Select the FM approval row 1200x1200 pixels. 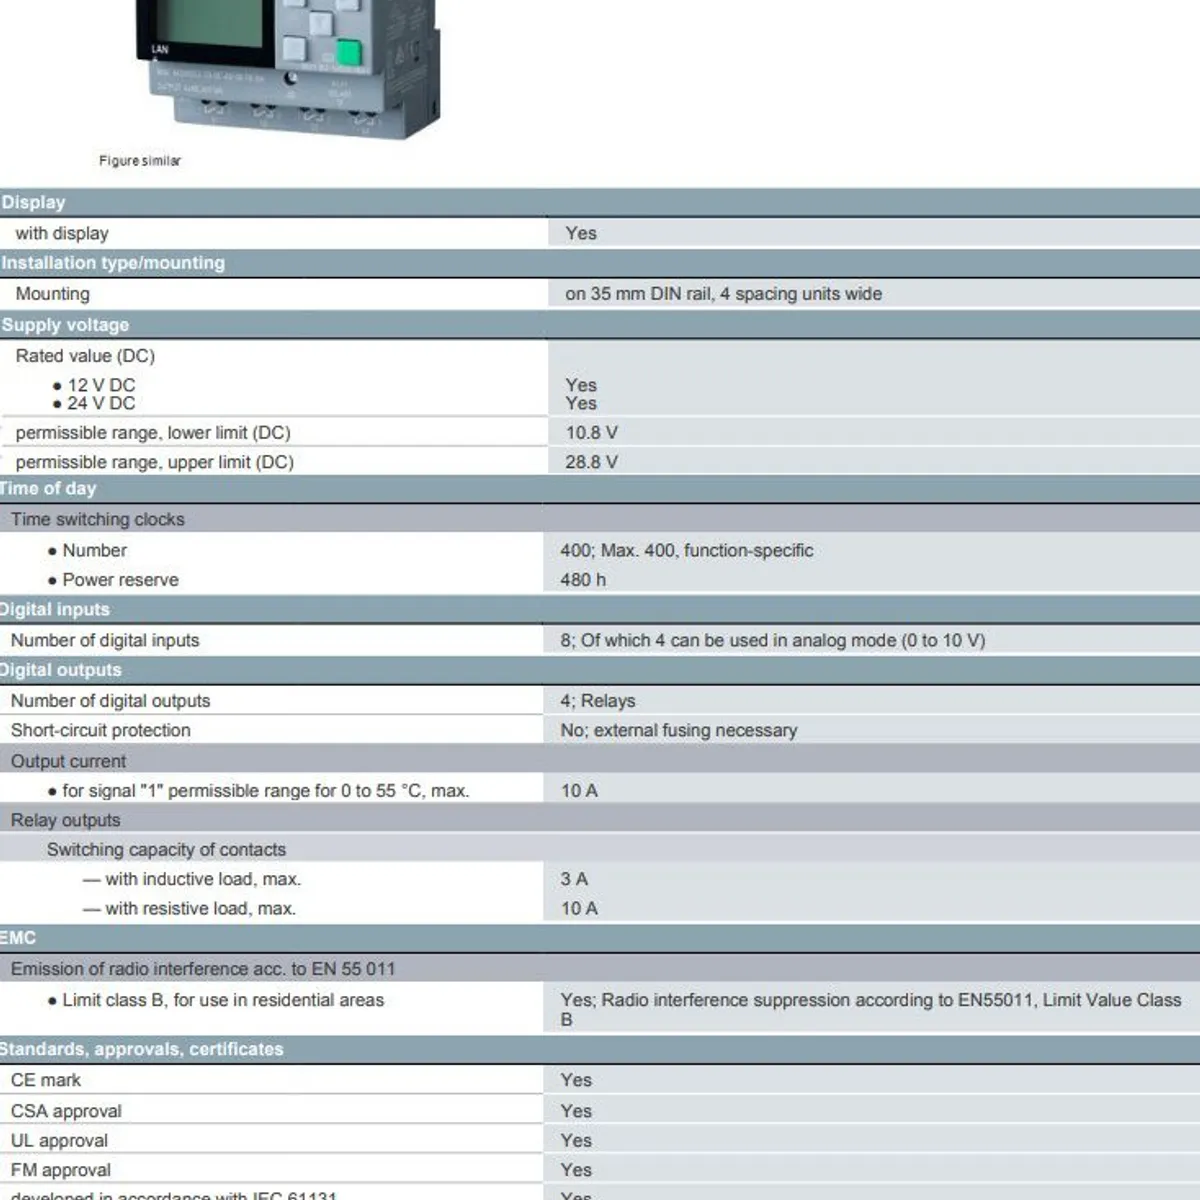coord(61,1170)
